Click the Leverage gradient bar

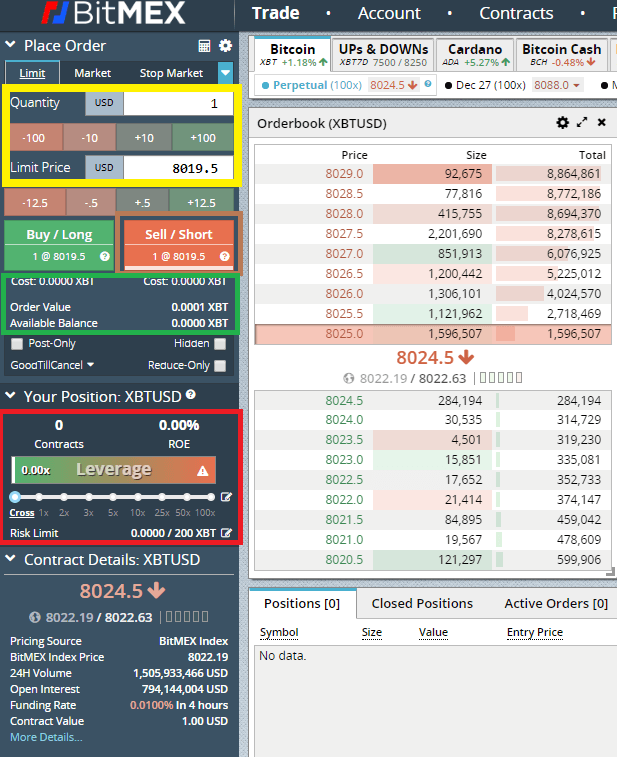click(114, 470)
